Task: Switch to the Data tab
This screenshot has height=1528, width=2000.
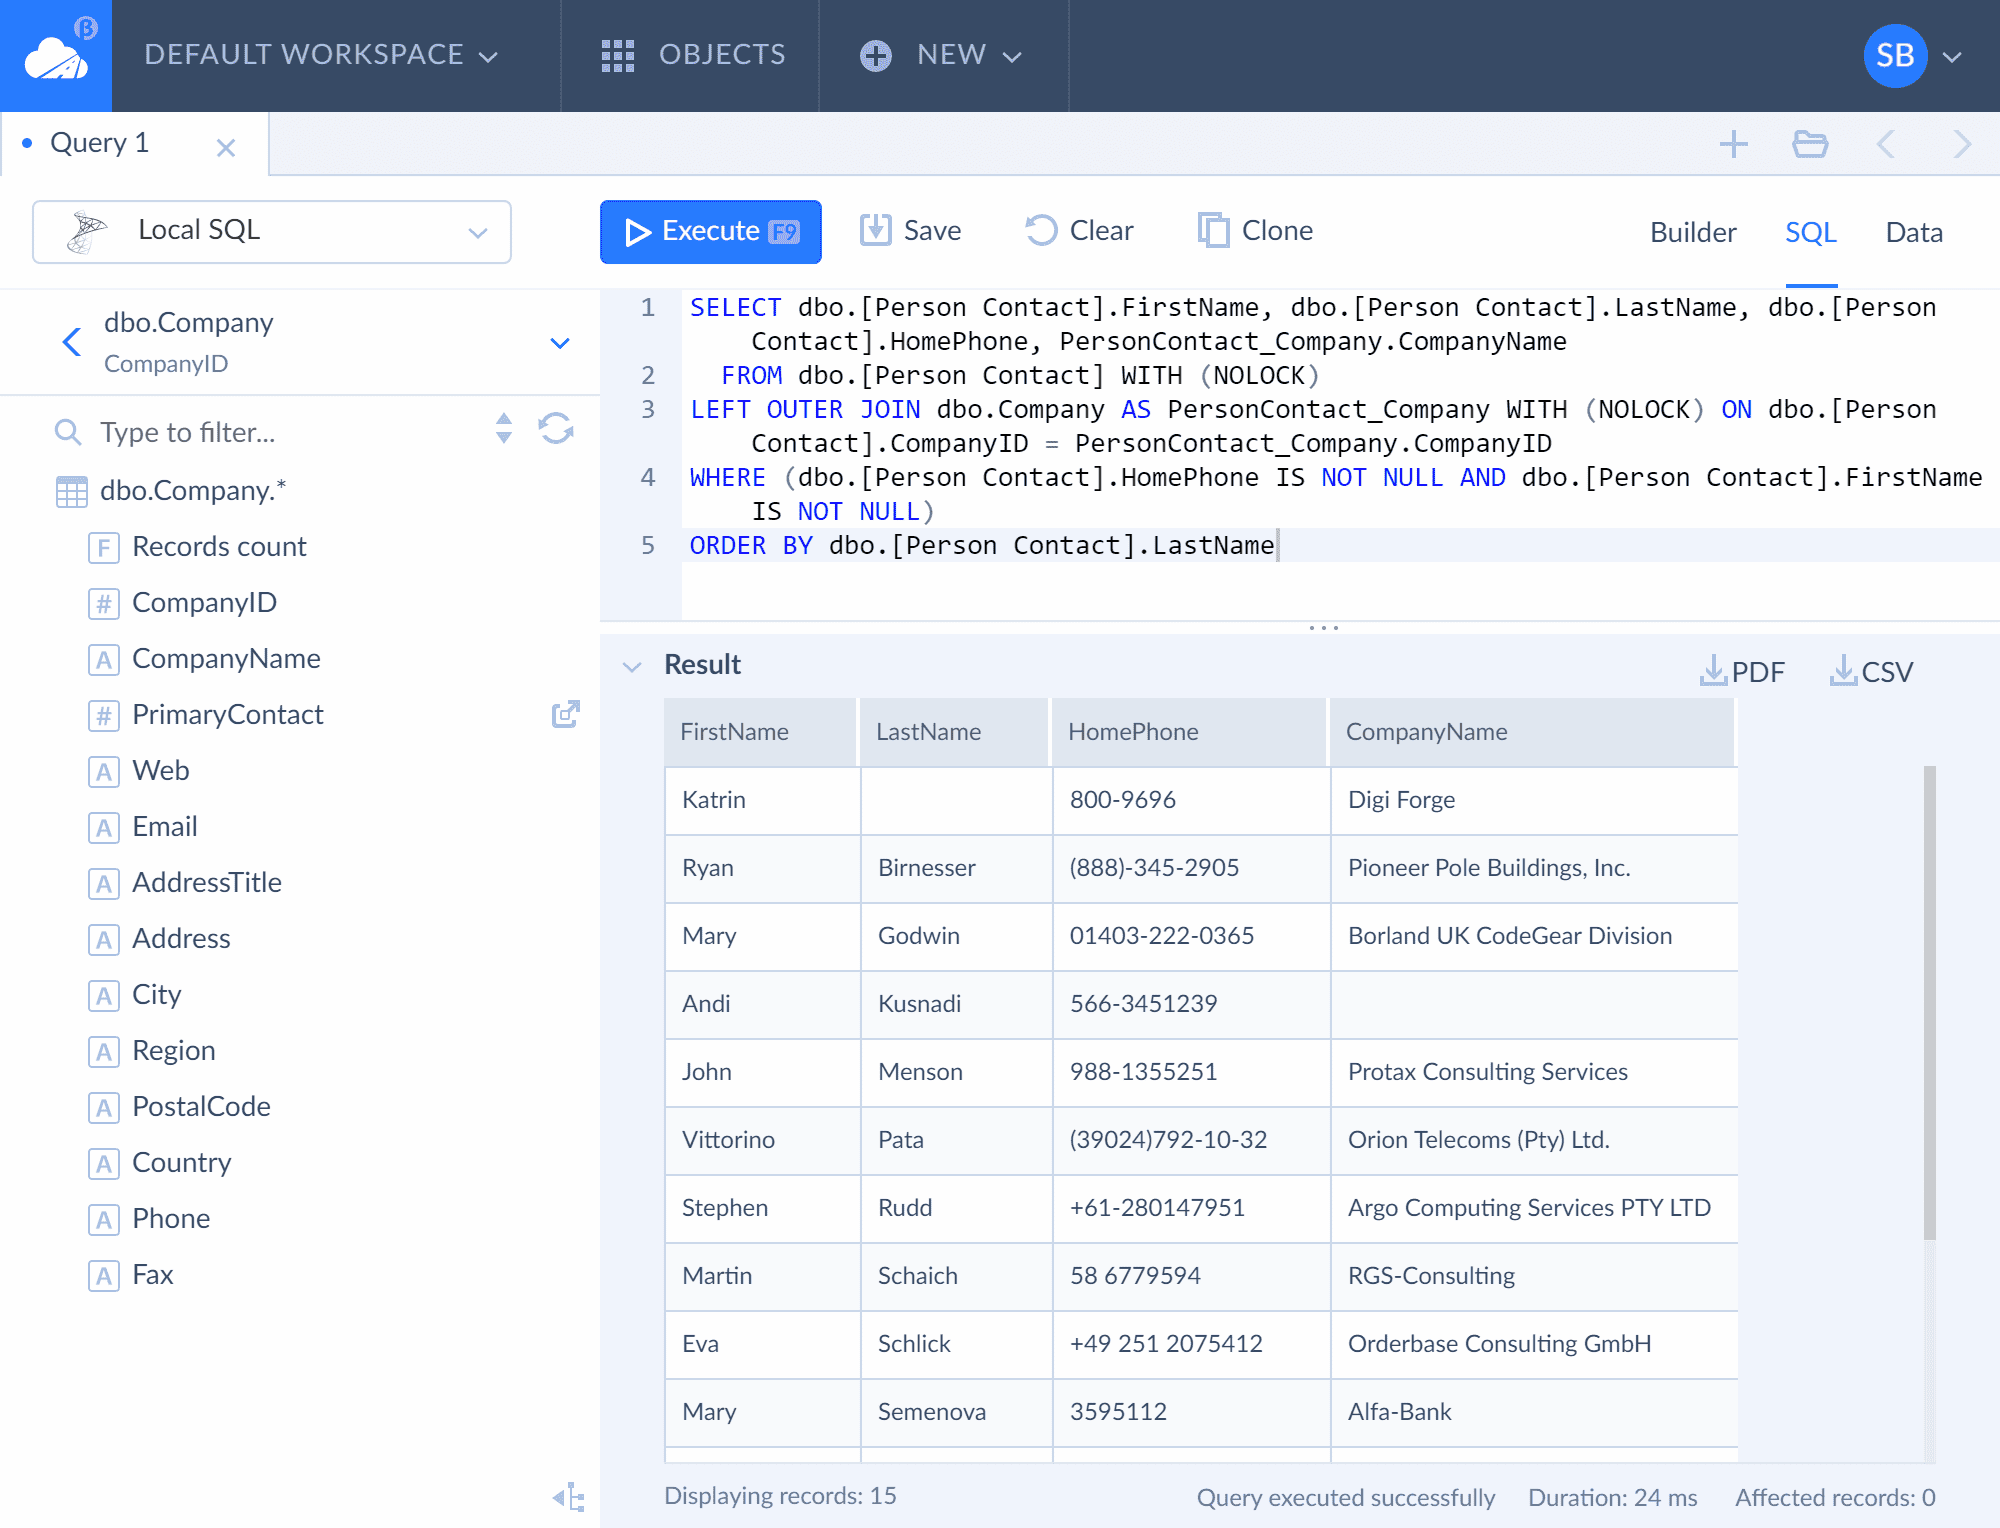Action: coord(1914,232)
